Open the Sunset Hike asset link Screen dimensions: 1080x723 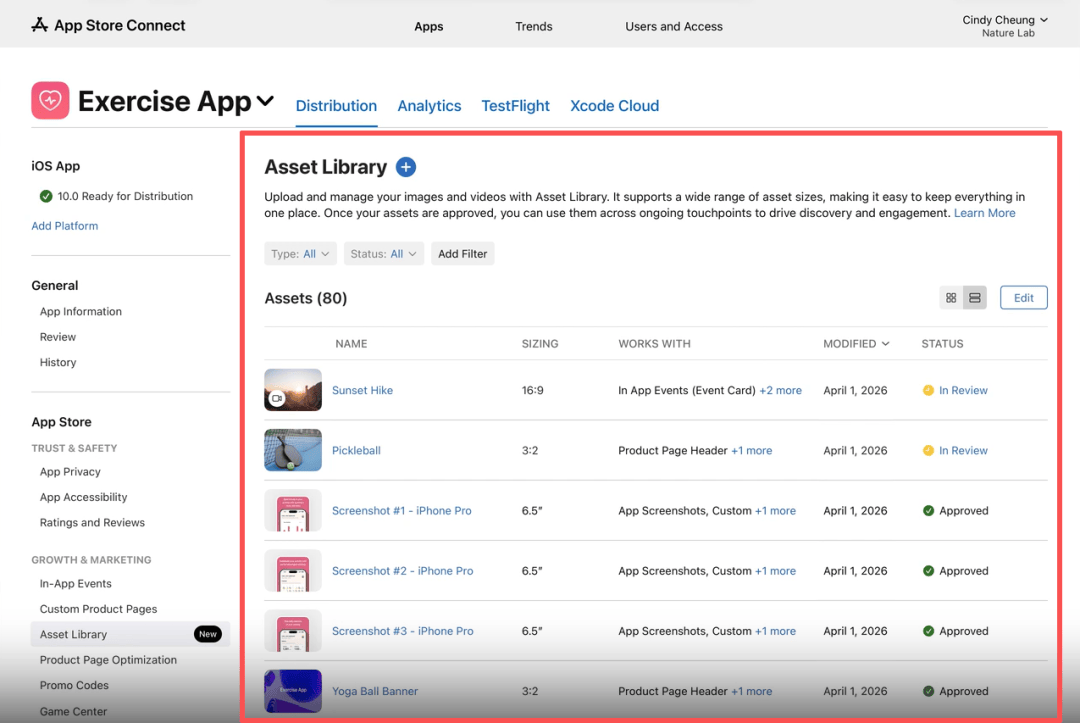[362, 390]
